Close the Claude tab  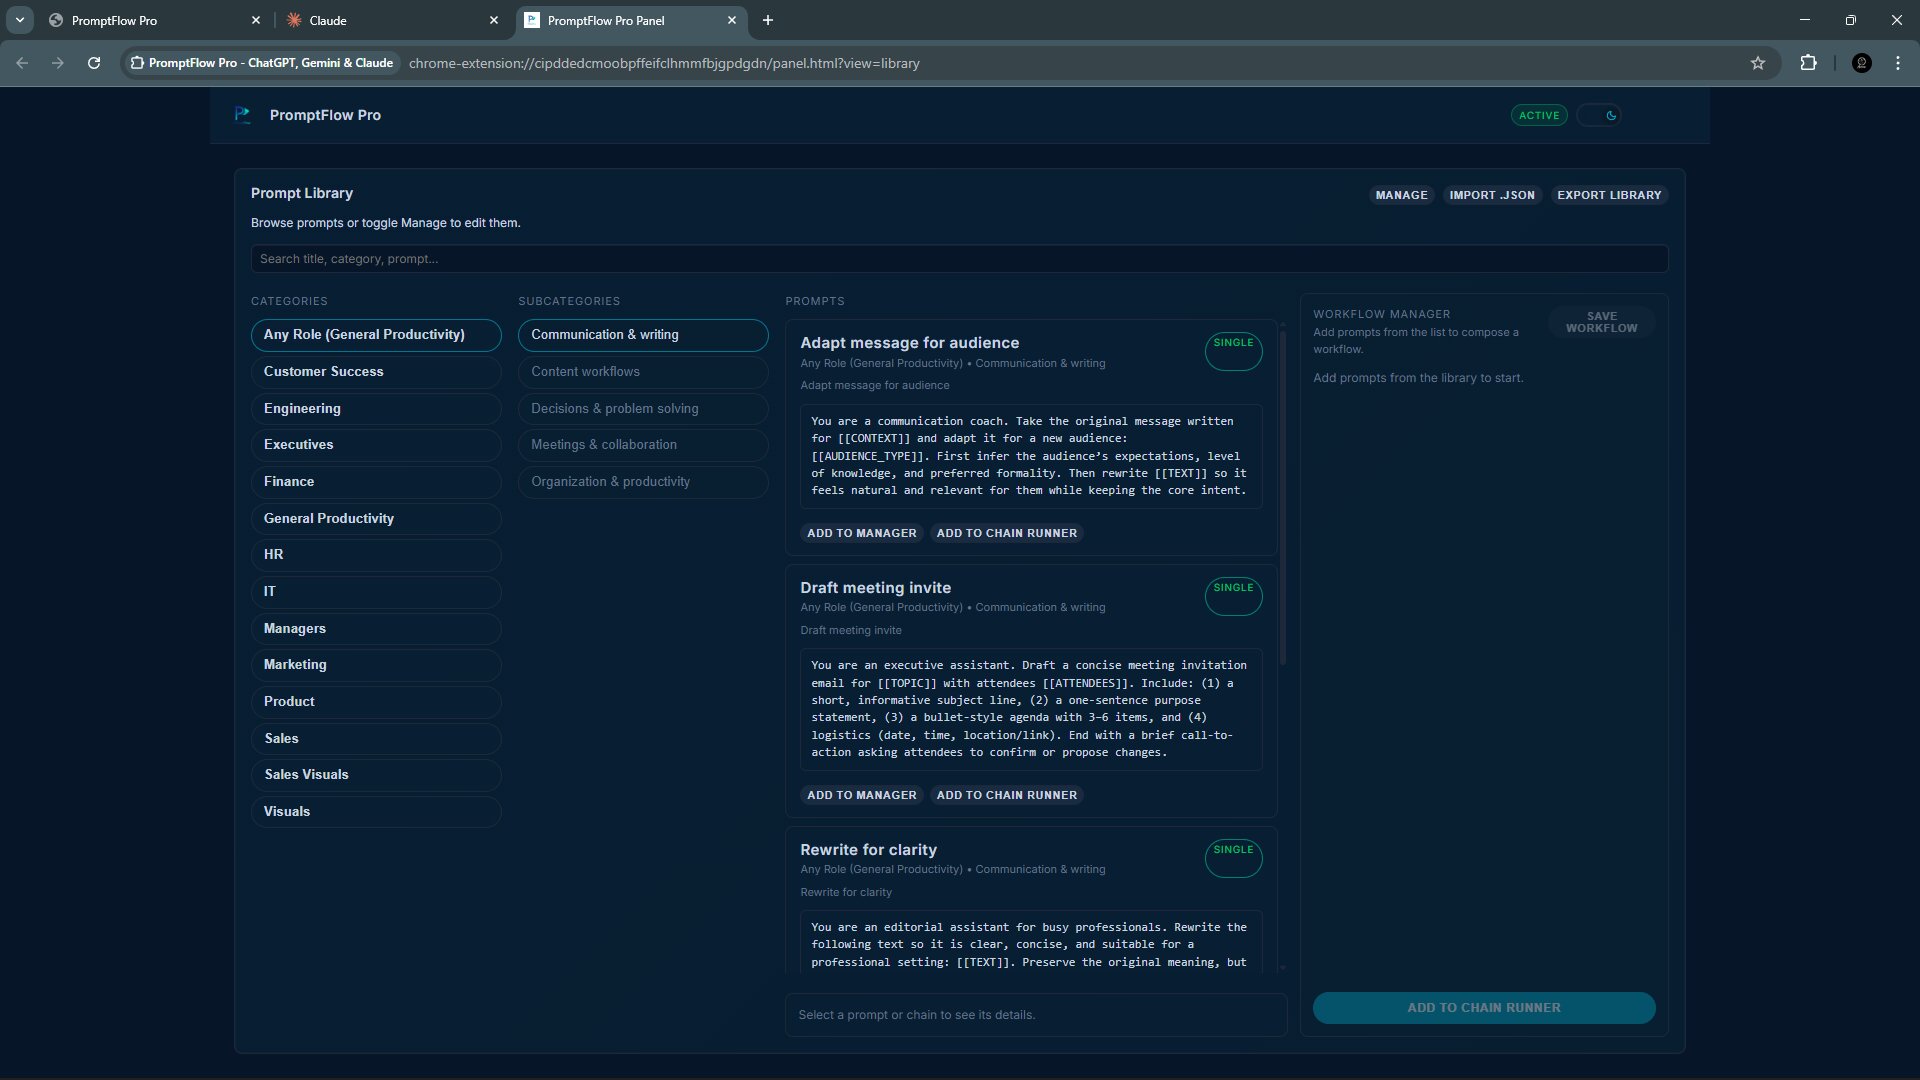tap(494, 20)
